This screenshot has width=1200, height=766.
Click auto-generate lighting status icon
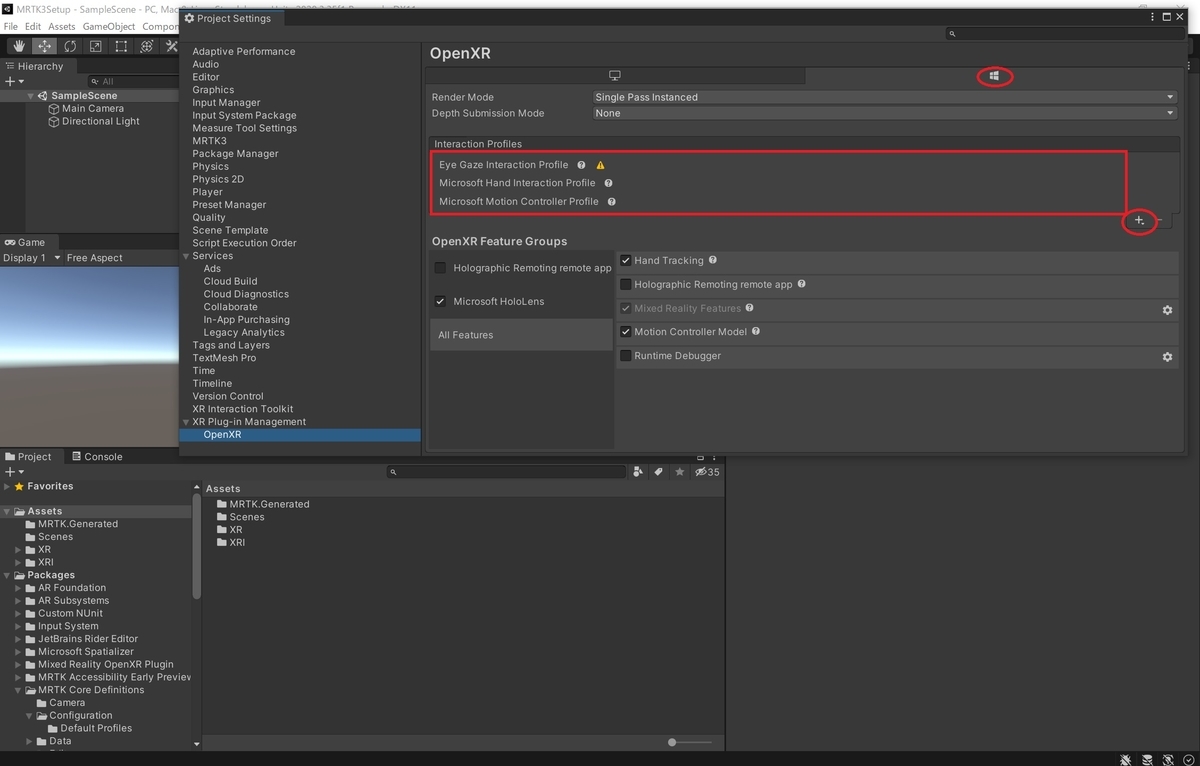tap(1167, 760)
